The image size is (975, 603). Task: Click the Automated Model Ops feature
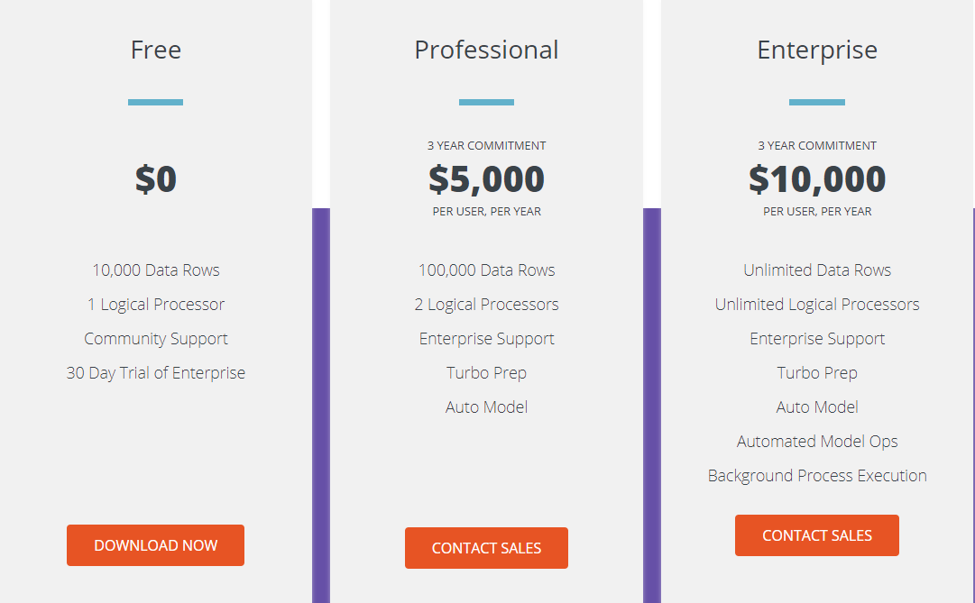click(817, 441)
